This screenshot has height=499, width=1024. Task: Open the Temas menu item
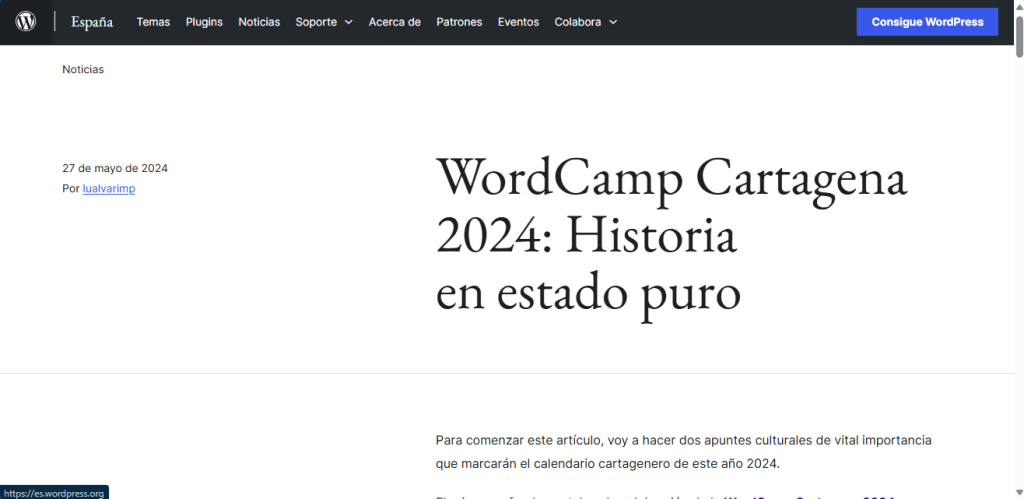(x=153, y=22)
